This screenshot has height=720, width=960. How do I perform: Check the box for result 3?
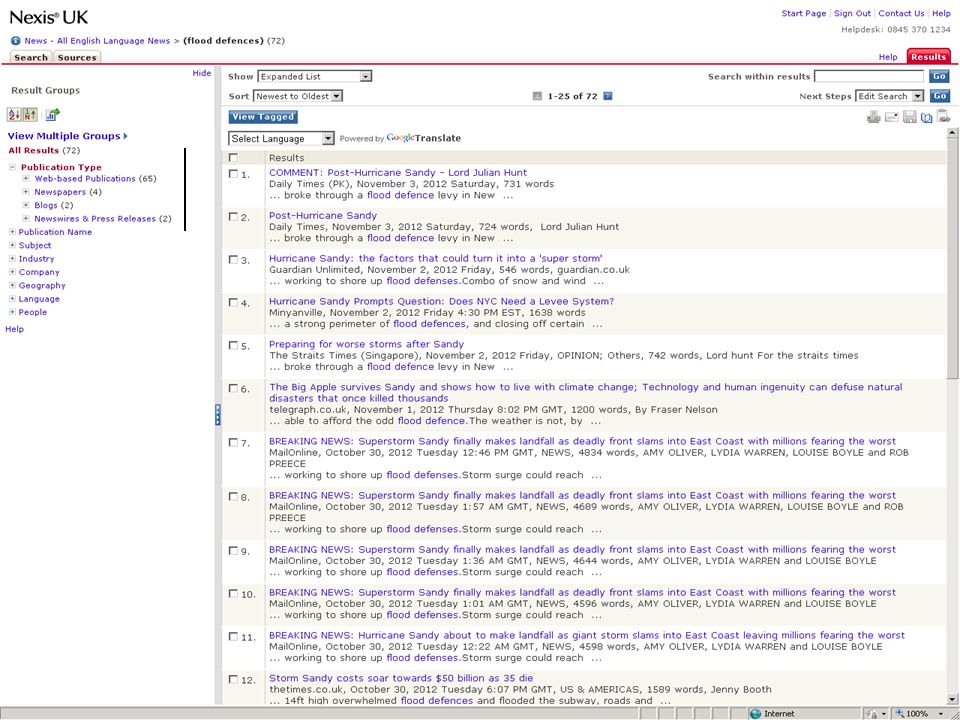pos(233,260)
